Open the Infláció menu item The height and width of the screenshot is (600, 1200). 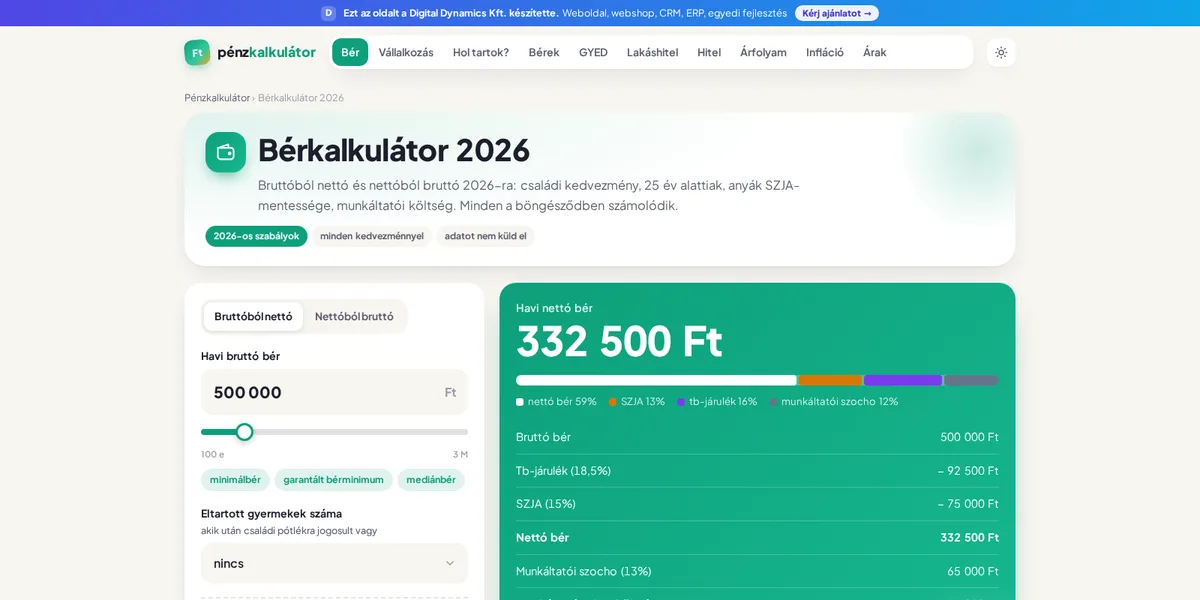point(825,53)
